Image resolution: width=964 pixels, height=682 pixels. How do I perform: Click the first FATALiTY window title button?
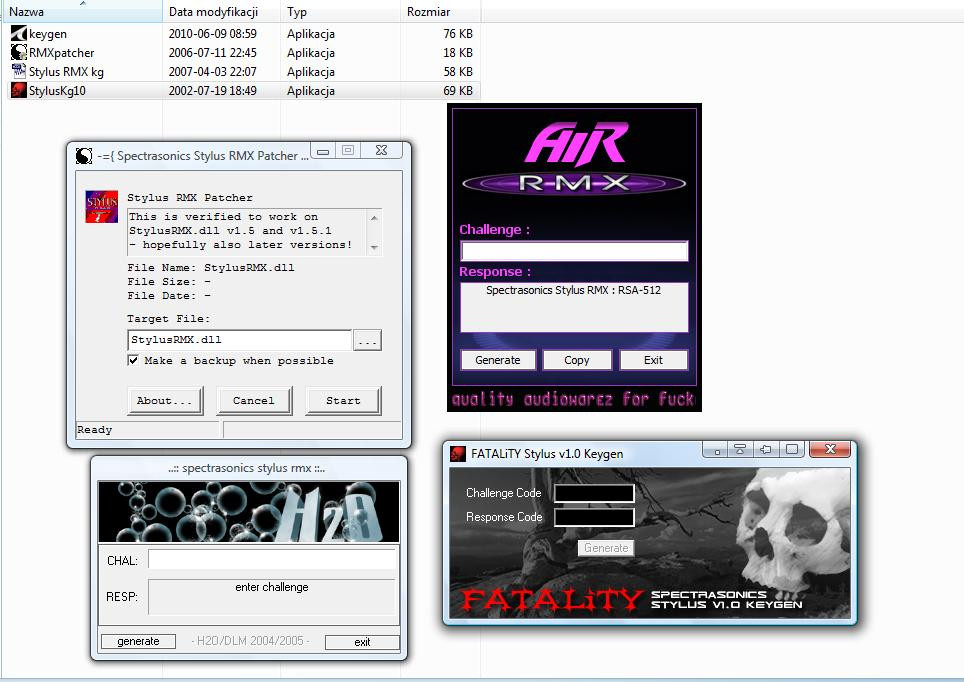pyautogui.click(x=715, y=450)
